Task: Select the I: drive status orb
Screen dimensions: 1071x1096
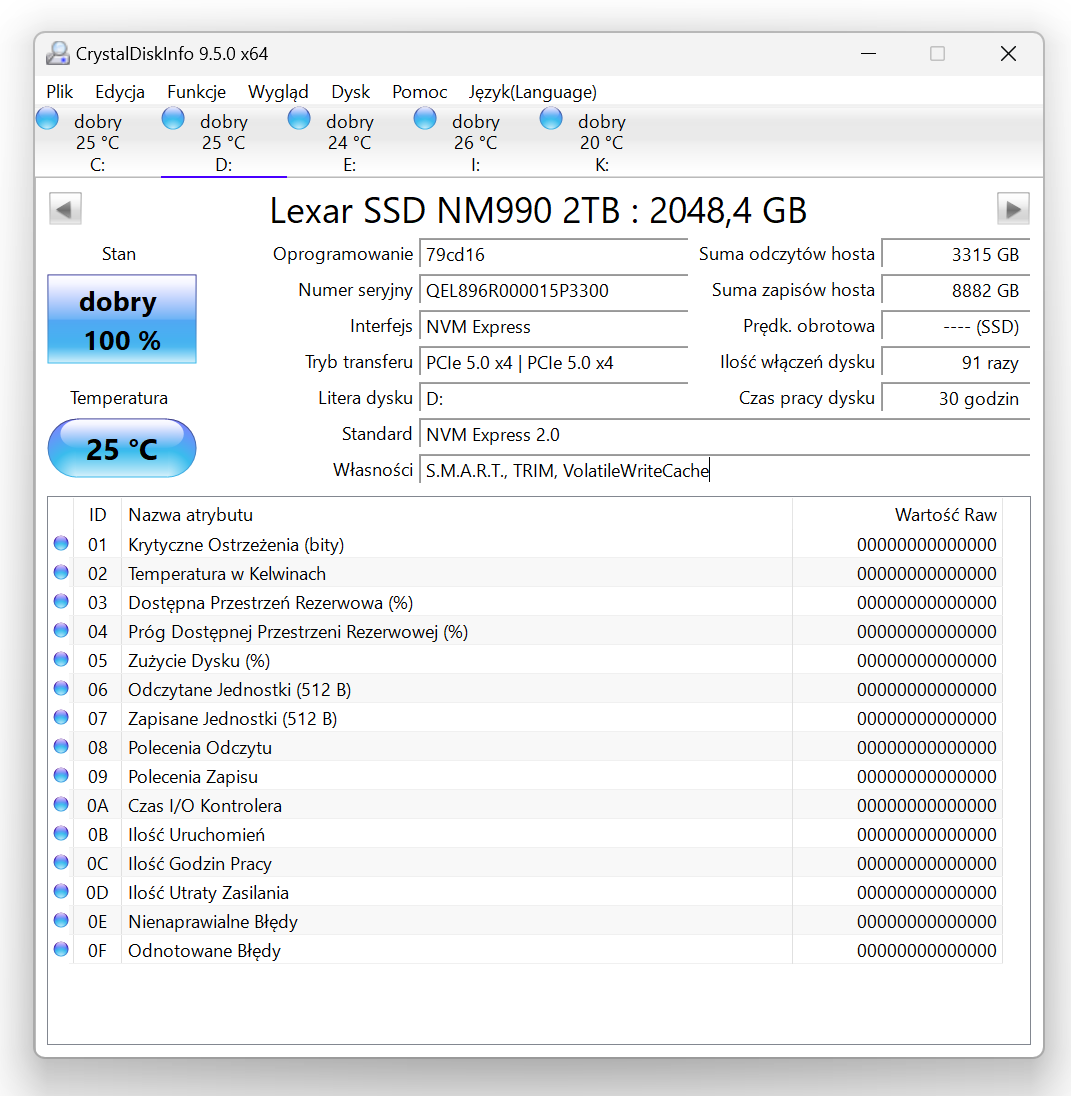Action: click(425, 119)
